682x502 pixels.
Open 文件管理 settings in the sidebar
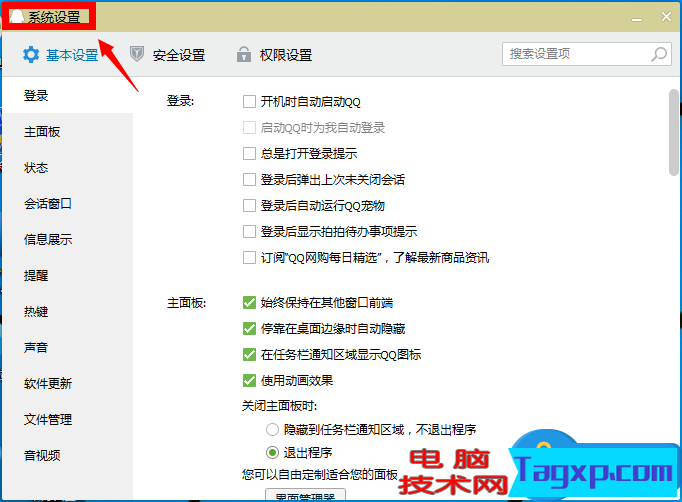pyautogui.click(x=67, y=419)
